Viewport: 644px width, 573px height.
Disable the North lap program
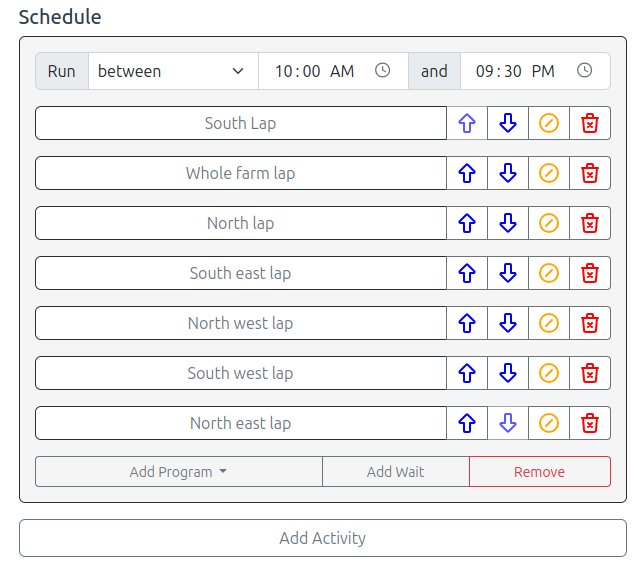tap(549, 223)
